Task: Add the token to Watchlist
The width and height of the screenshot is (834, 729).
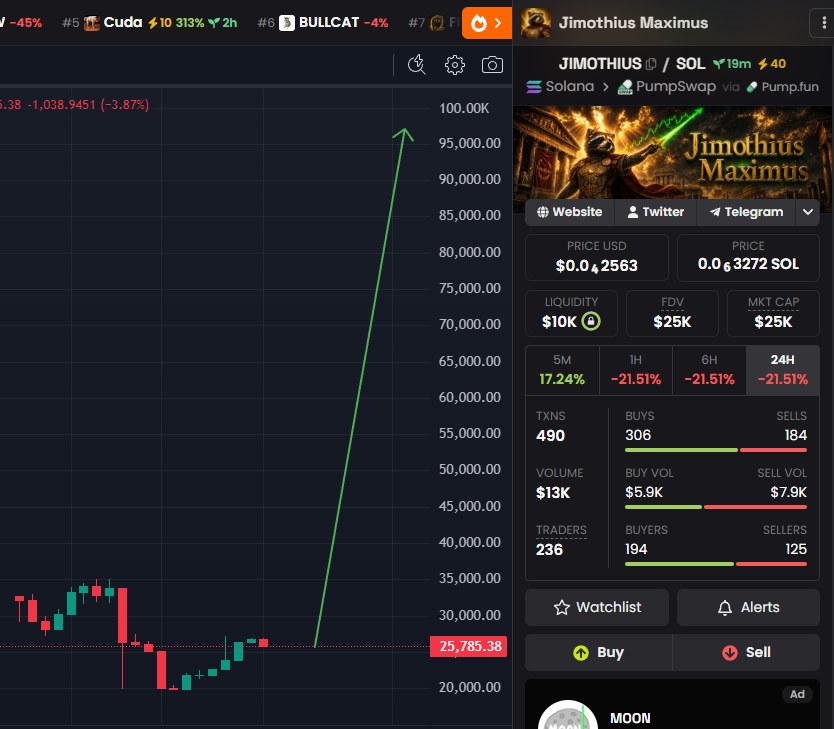Action: 597,607
